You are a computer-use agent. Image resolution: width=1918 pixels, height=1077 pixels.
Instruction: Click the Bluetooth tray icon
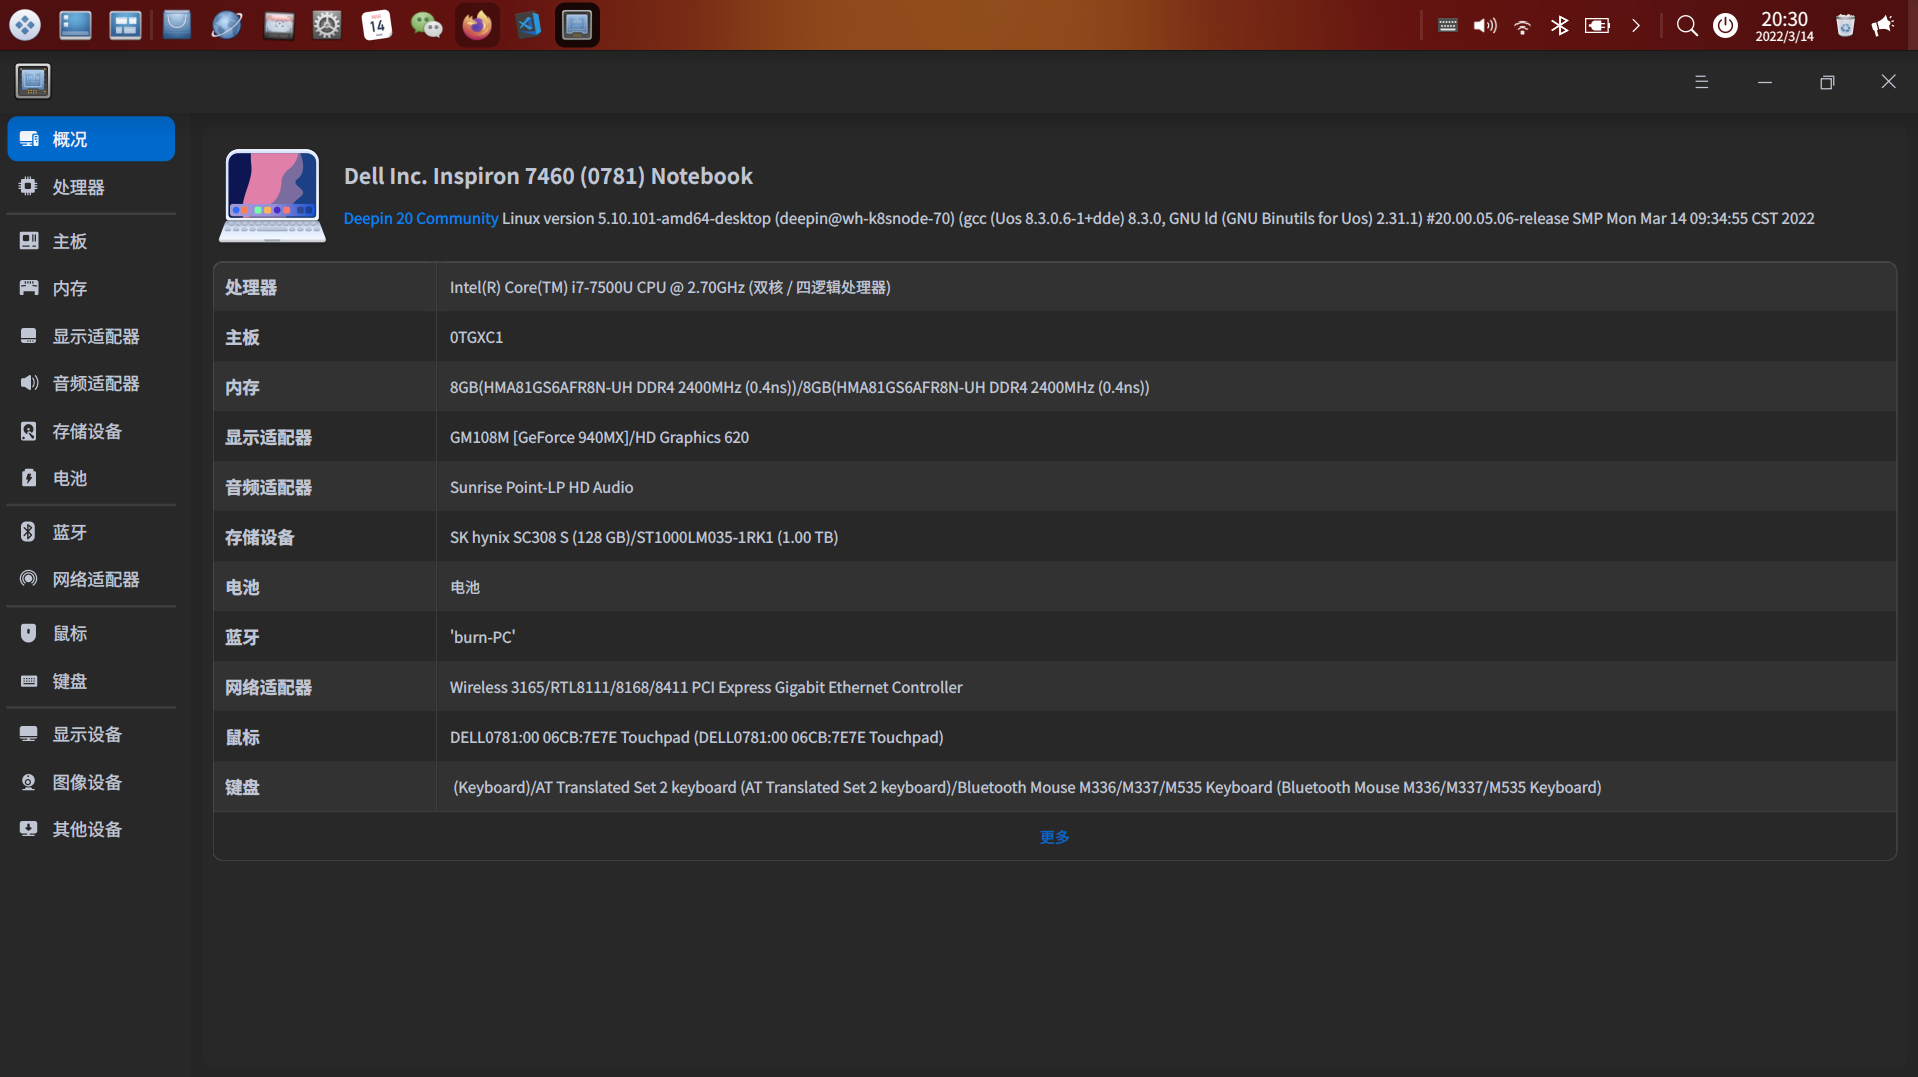pos(1560,25)
